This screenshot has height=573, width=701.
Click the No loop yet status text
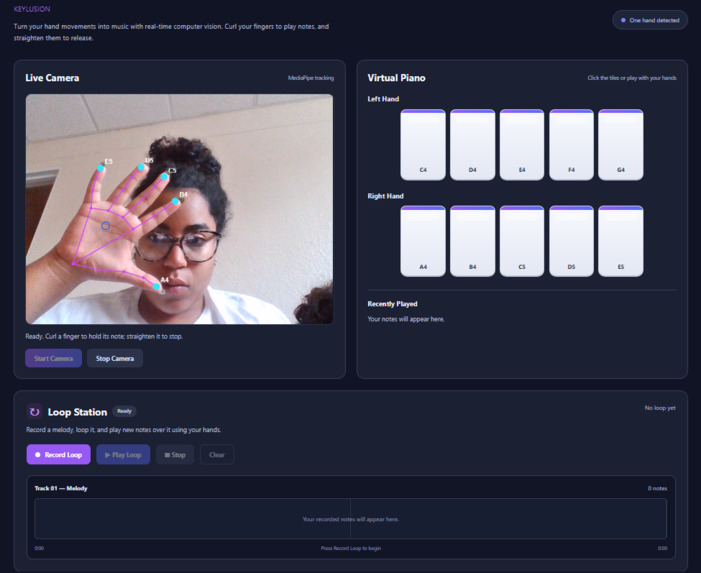pyautogui.click(x=660, y=408)
